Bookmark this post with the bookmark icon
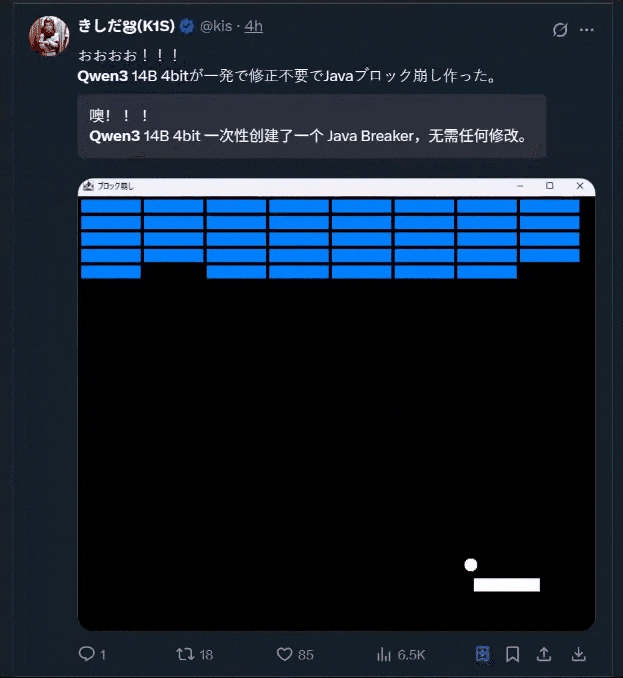 [x=513, y=654]
